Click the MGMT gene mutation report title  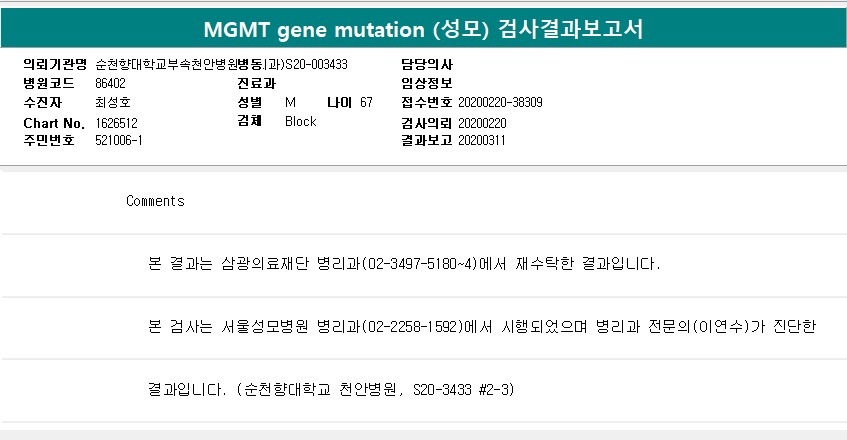[424, 29]
